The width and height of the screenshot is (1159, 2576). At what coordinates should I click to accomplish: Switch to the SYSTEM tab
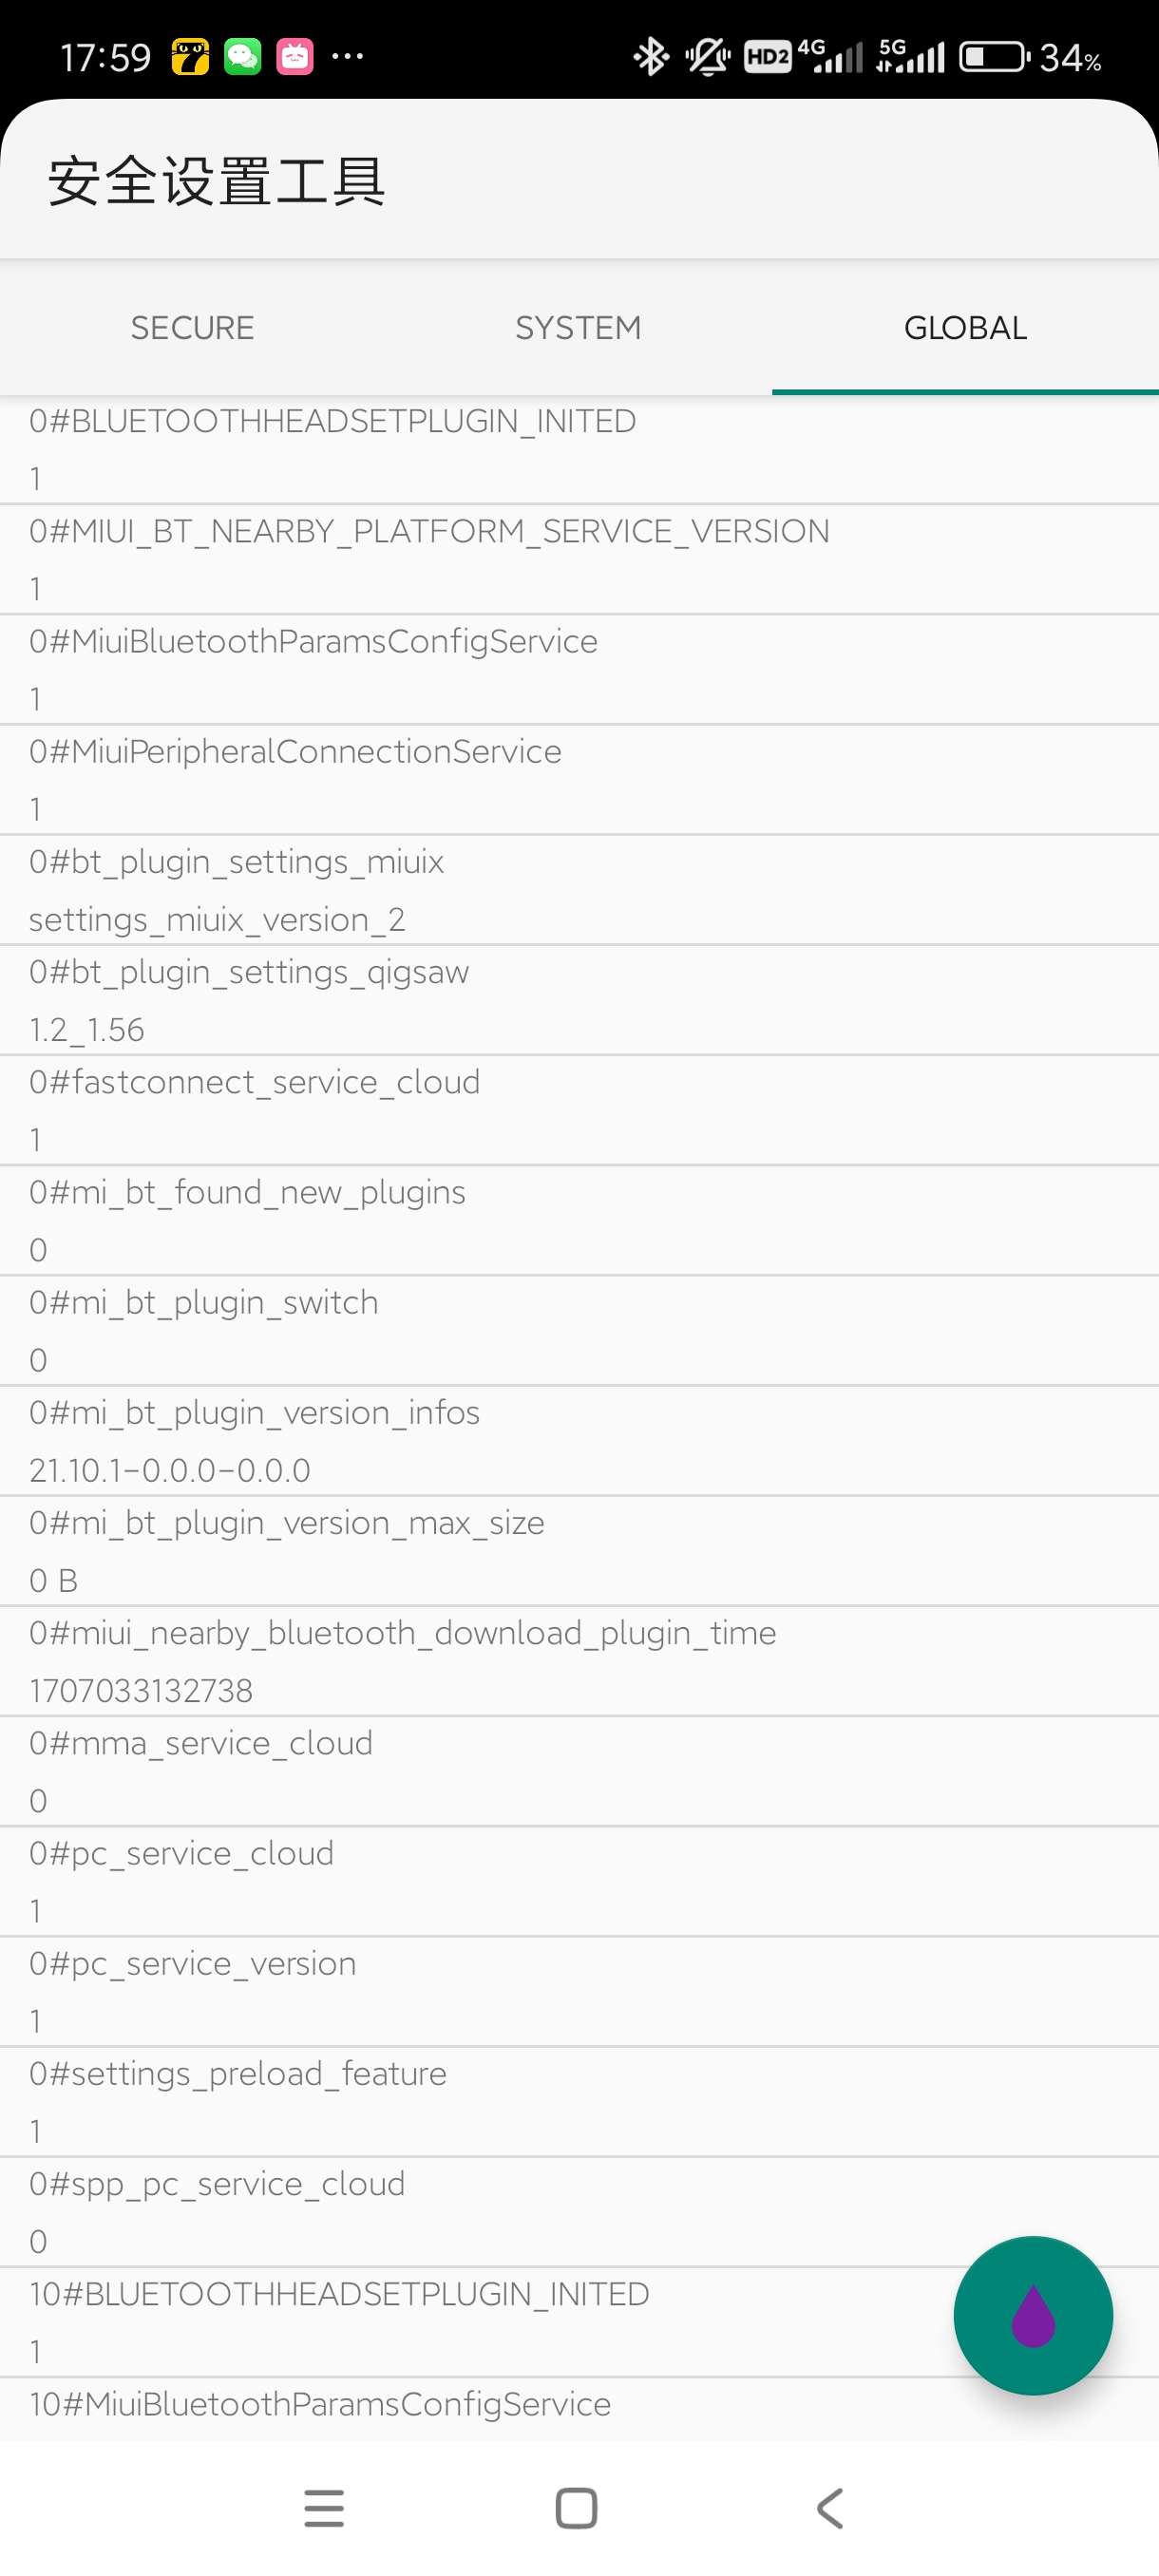pos(579,328)
